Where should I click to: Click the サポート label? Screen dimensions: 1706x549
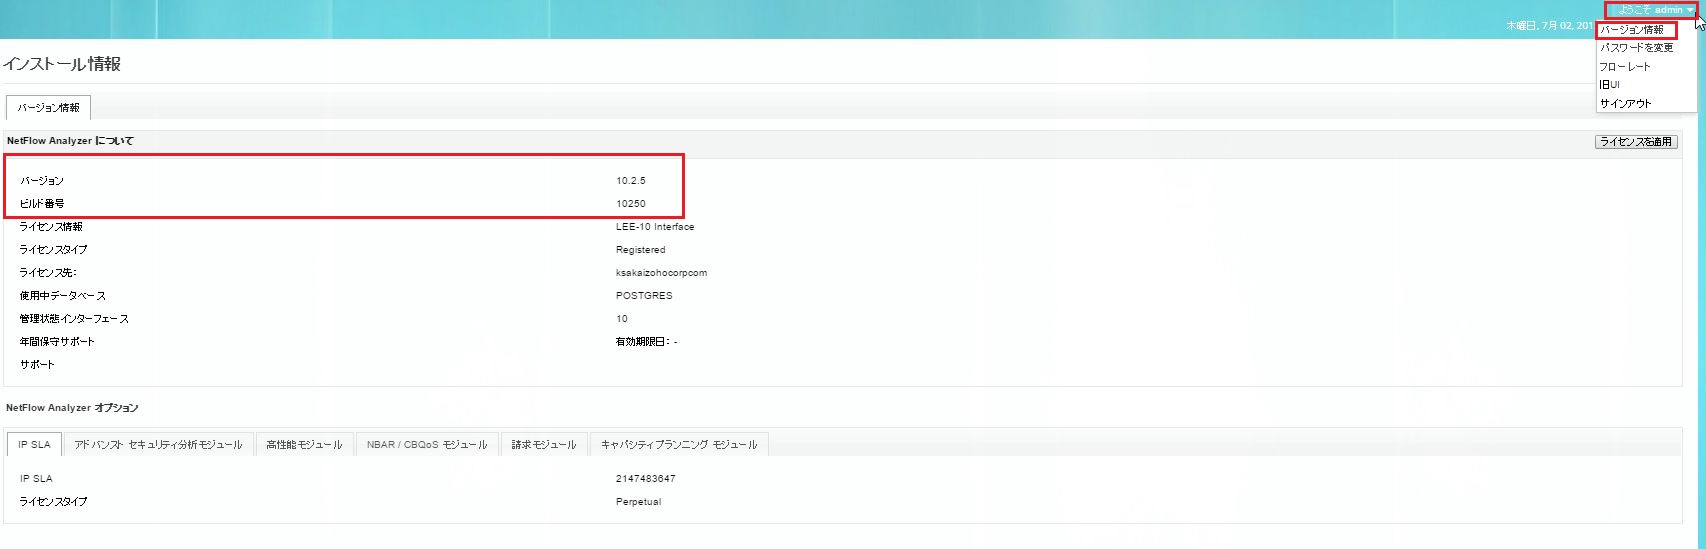pyautogui.click(x=37, y=365)
